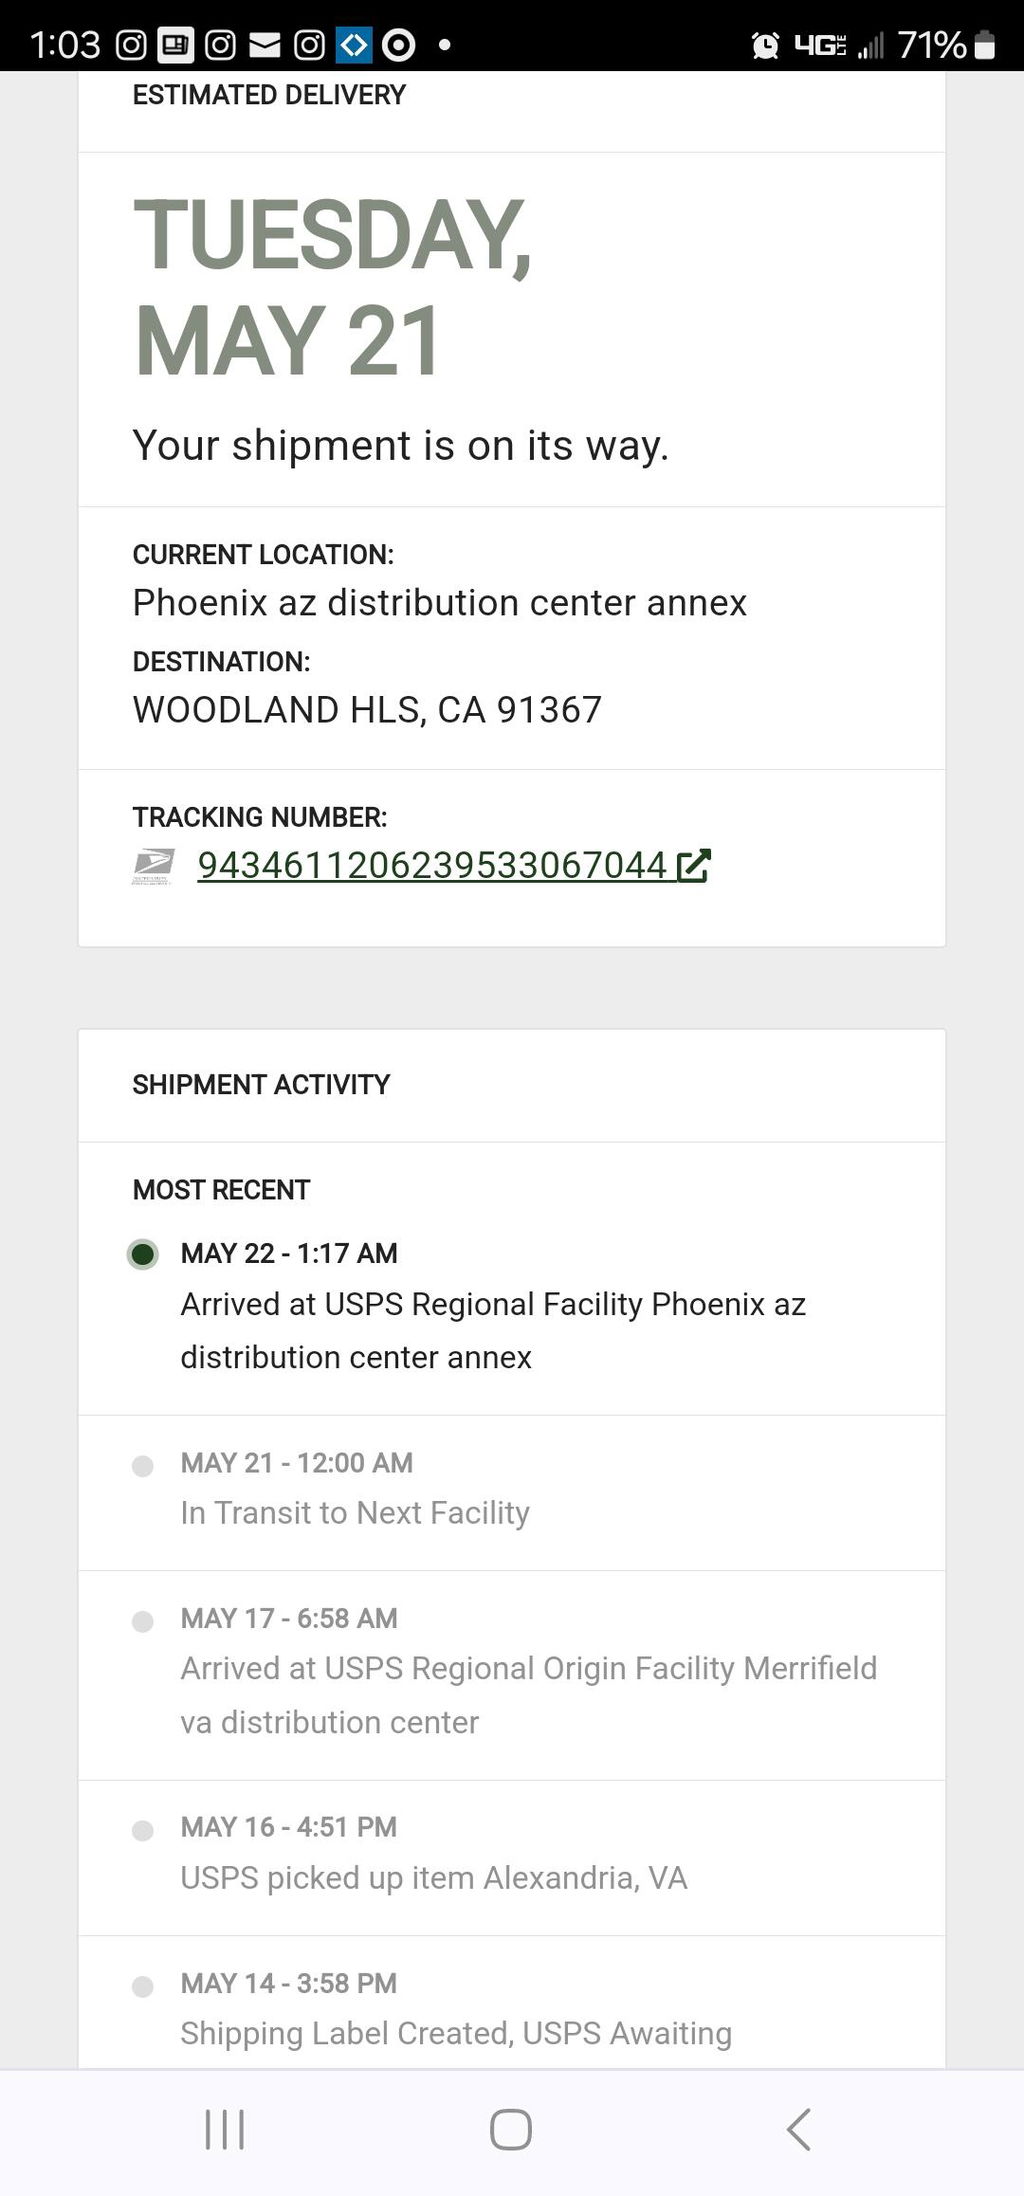Screen dimensions: 1024x2196
Task: Tap the Android home button
Action: point(510,2128)
